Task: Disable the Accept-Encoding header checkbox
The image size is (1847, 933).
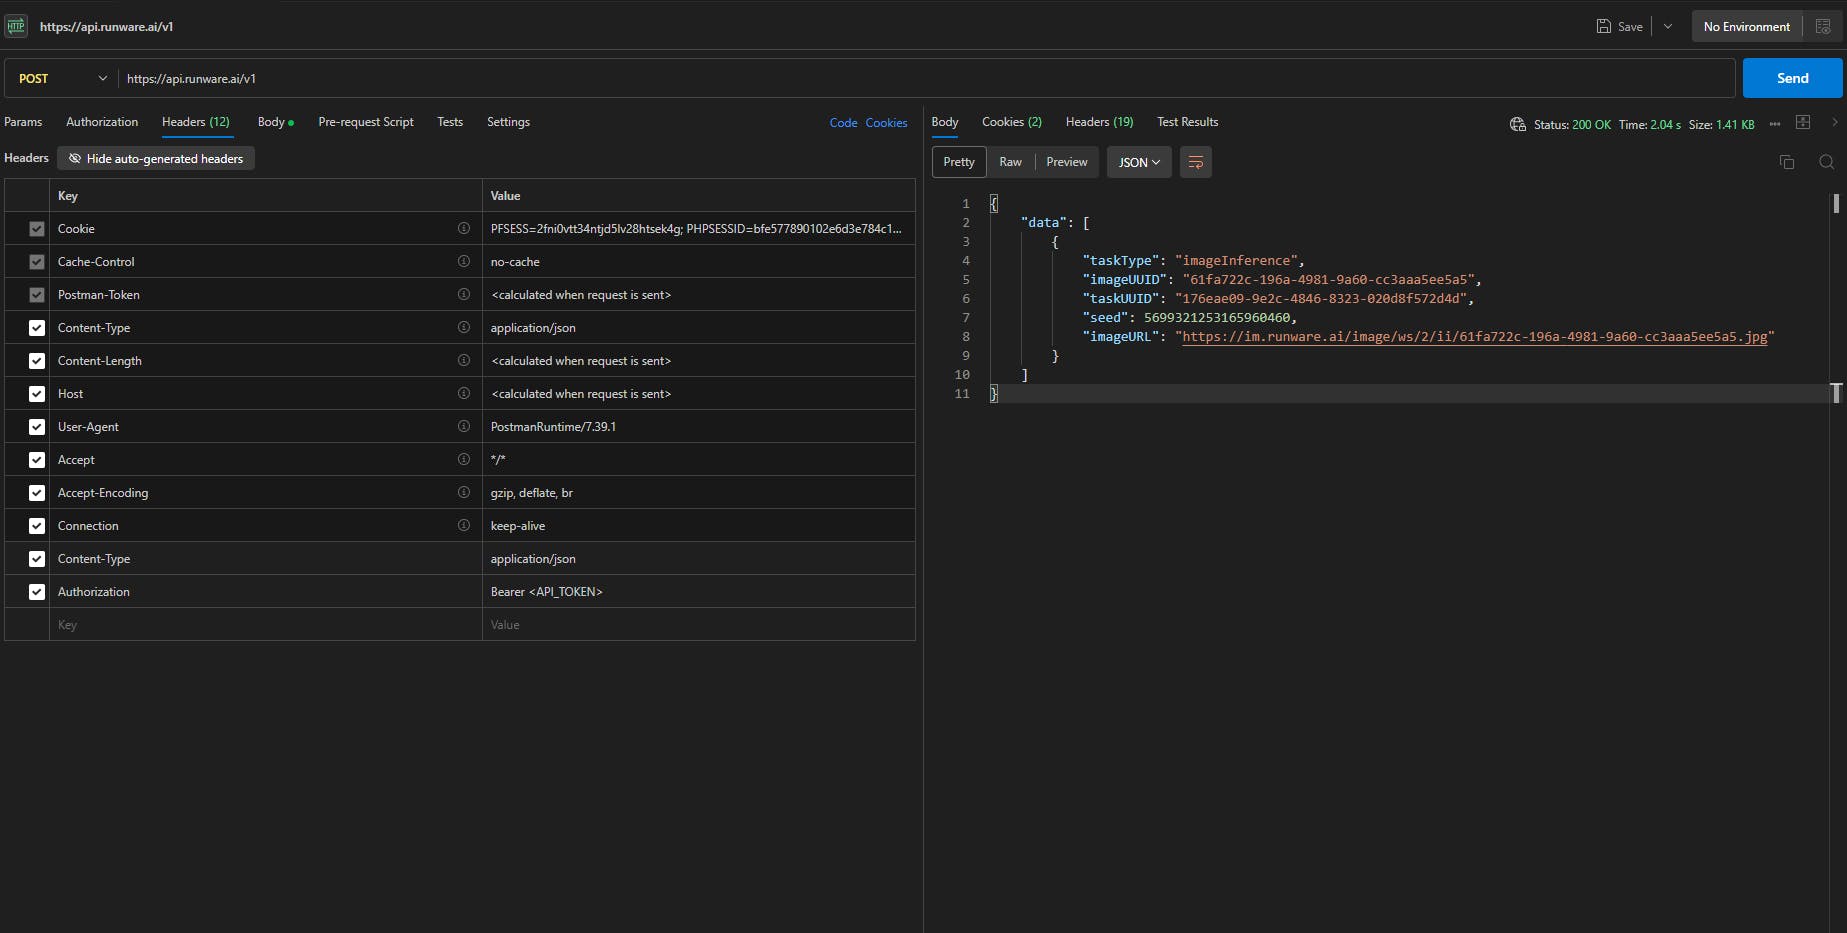Action: [x=37, y=493]
